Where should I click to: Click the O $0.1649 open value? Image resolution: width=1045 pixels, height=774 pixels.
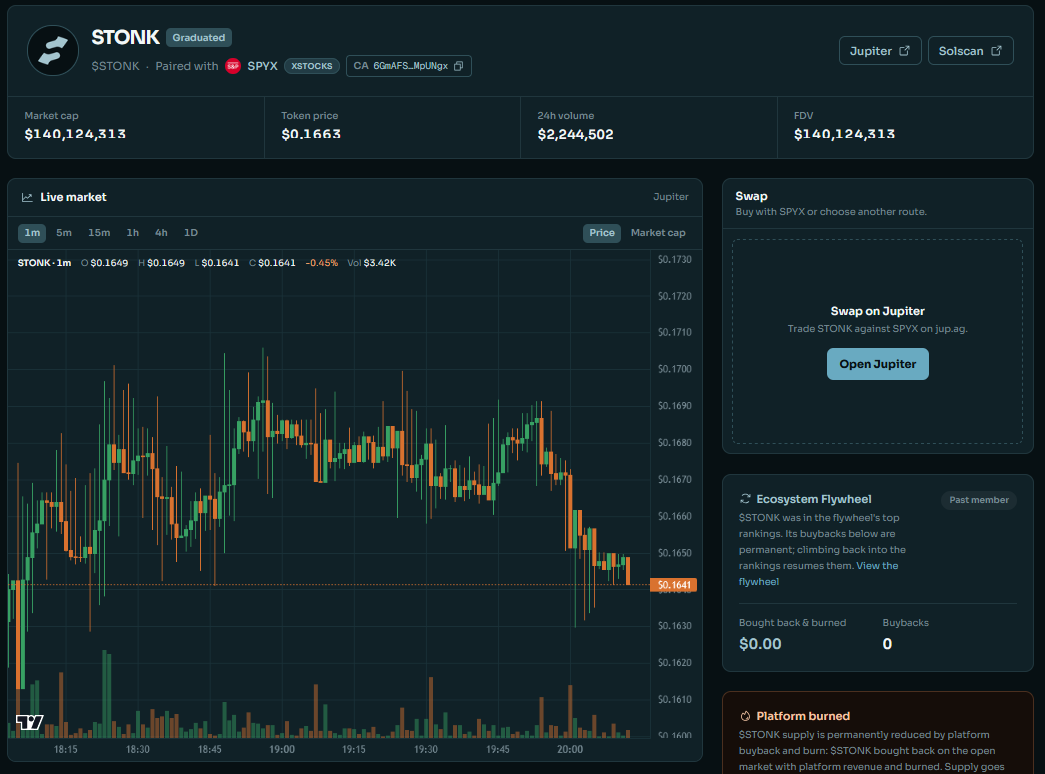105,263
